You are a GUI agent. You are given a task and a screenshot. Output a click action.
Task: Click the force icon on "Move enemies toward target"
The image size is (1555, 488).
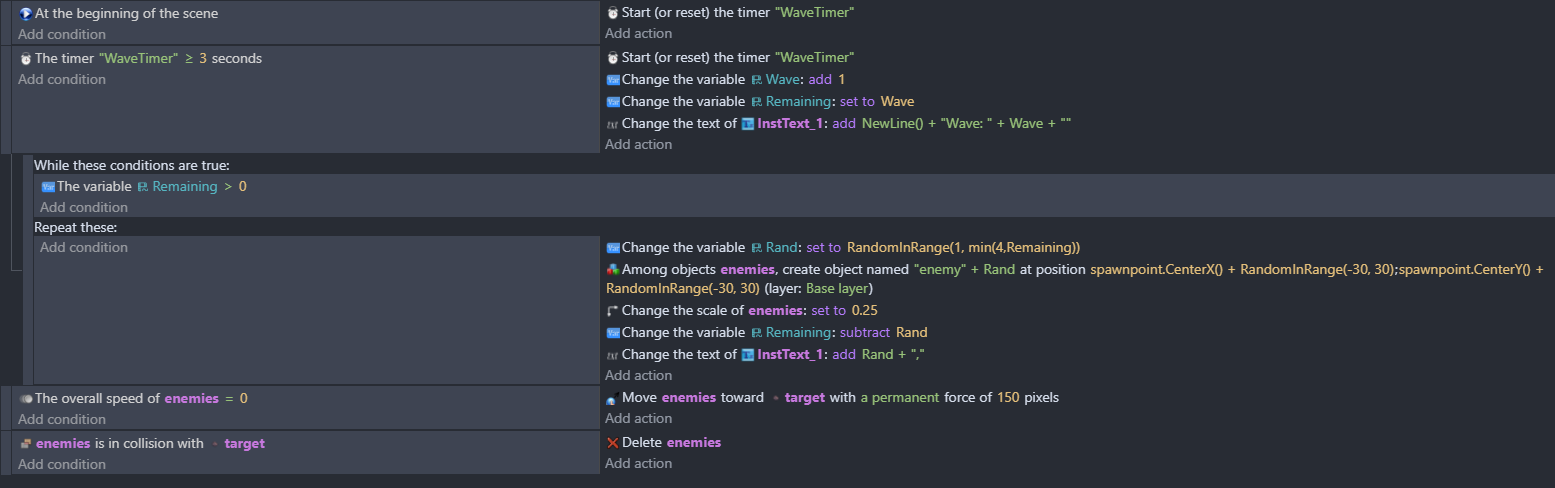pyautogui.click(x=613, y=399)
